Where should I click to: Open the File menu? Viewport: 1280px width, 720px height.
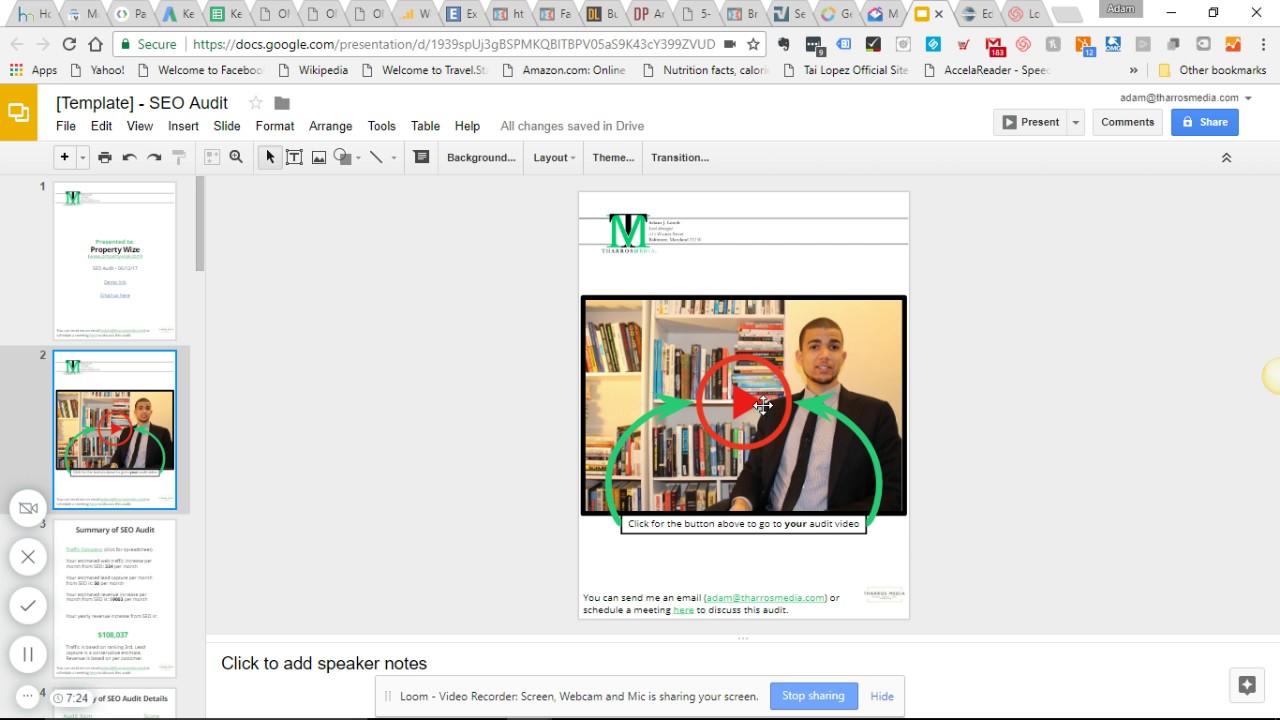click(x=66, y=126)
